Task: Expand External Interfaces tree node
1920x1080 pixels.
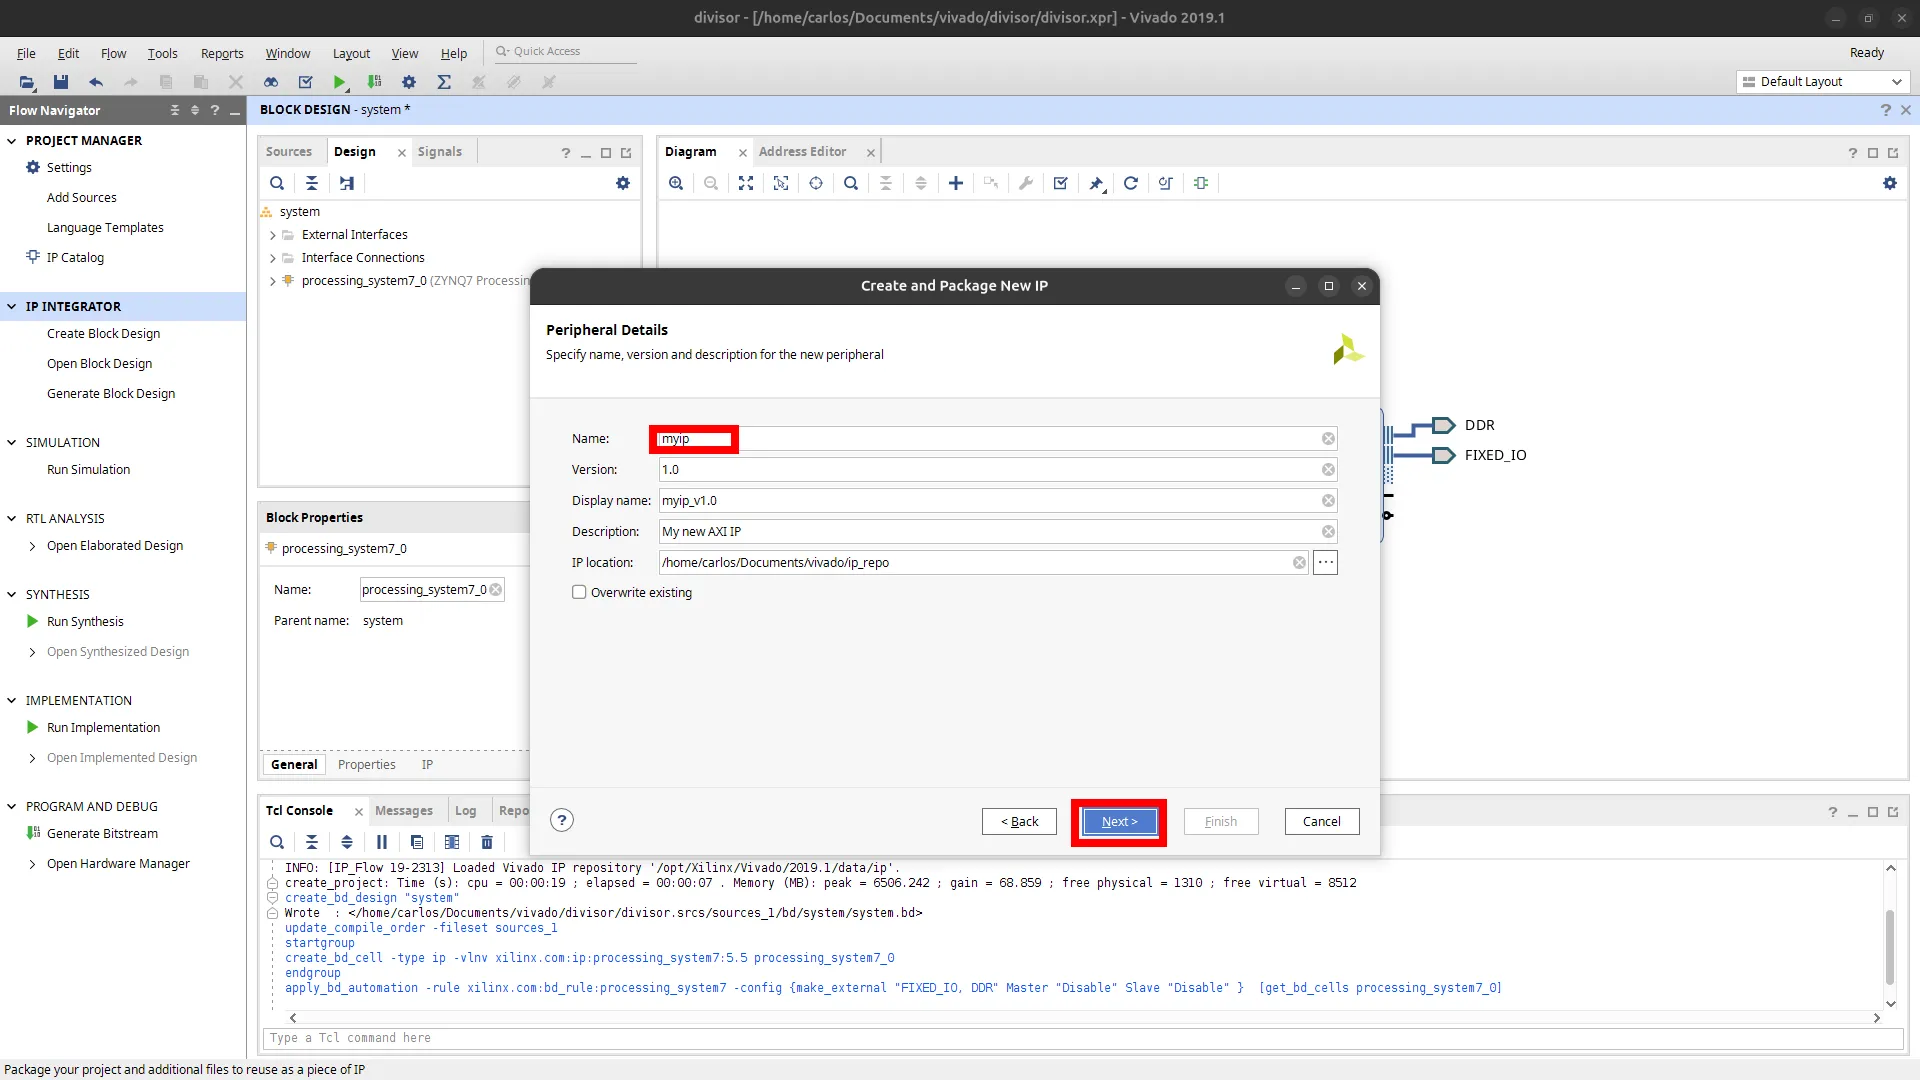Action: [272, 235]
